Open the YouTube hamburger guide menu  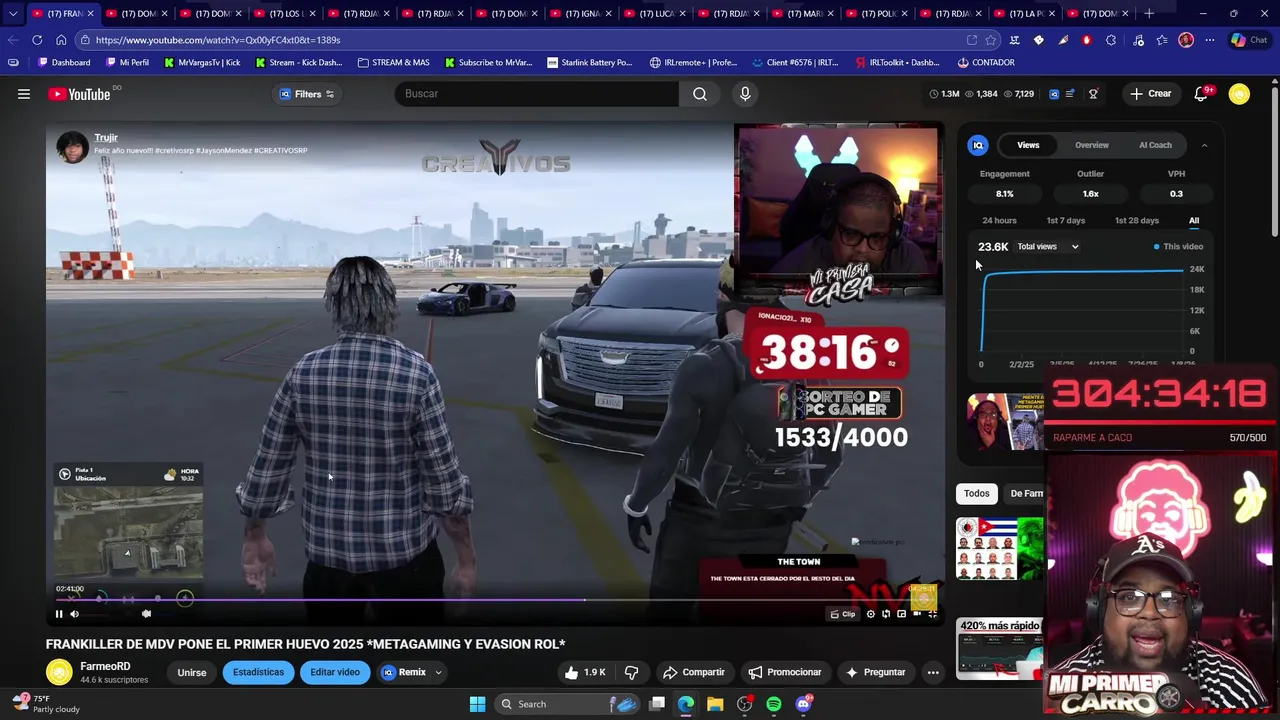[x=24, y=94]
